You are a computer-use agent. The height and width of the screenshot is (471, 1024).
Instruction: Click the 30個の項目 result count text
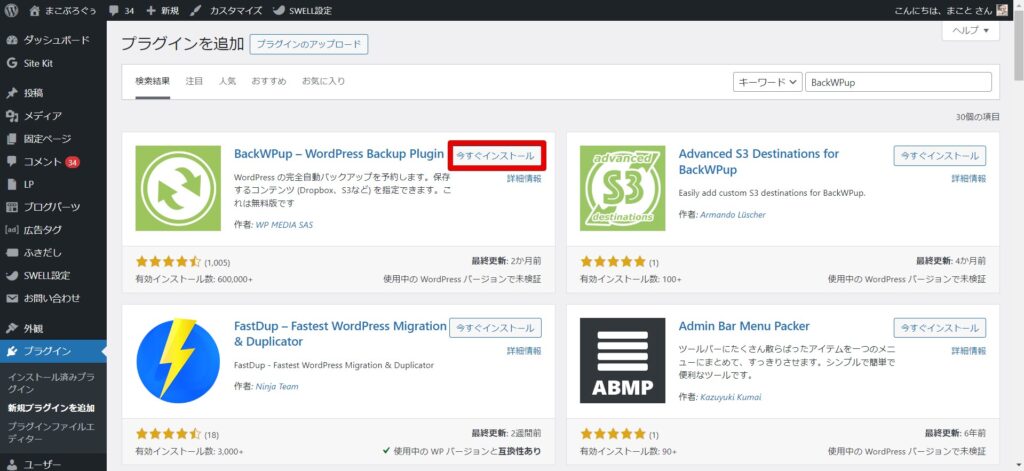click(x=978, y=117)
